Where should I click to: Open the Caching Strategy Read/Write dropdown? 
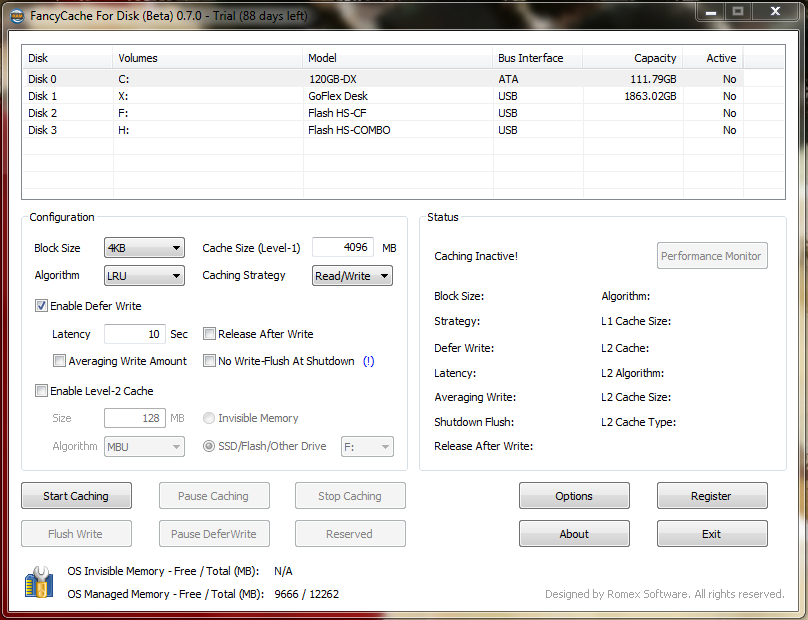[x=352, y=276]
